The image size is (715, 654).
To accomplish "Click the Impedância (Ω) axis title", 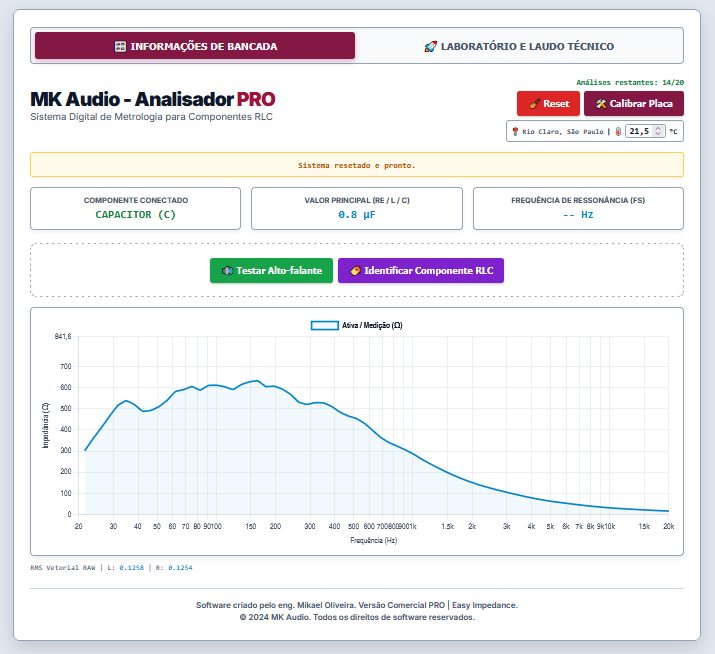I will (45, 426).
